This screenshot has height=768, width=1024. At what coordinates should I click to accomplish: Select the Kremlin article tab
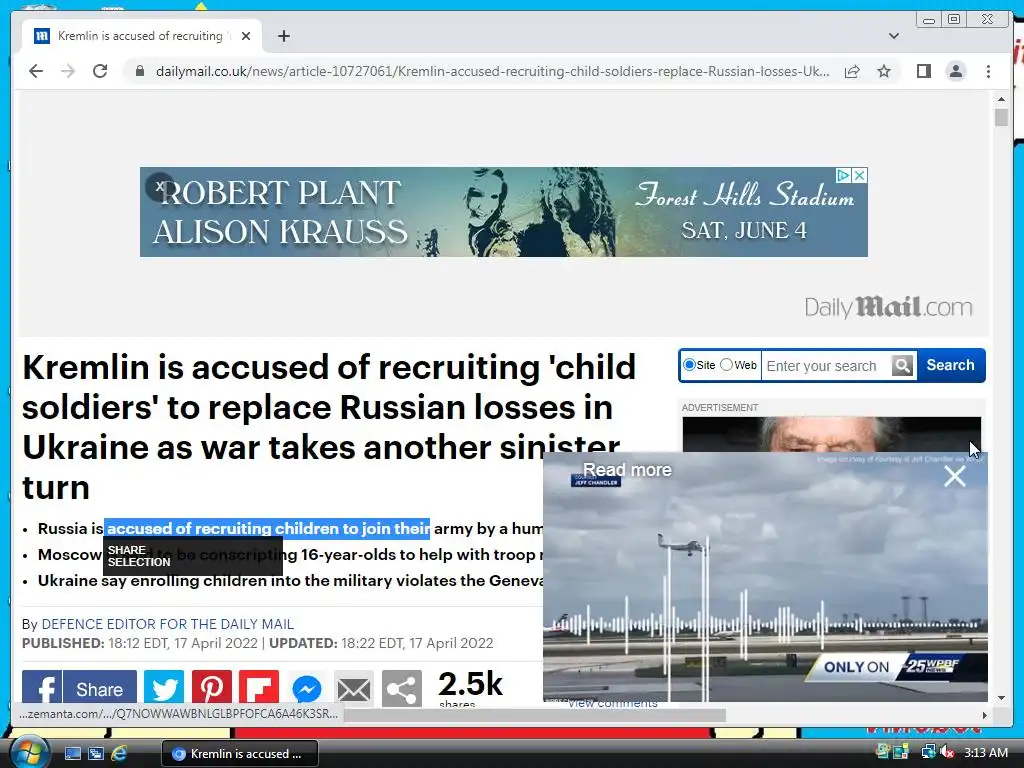tap(142, 36)
